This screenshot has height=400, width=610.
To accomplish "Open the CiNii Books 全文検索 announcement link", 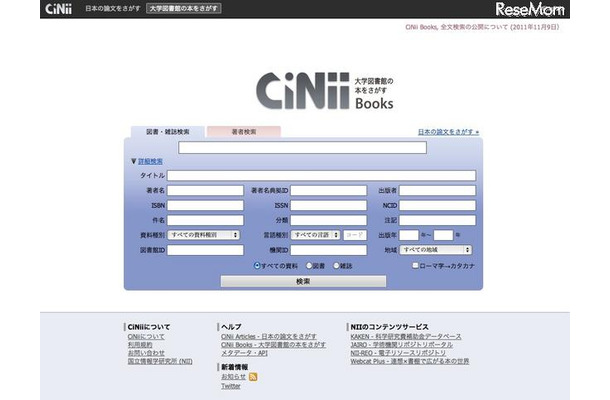I will click(x=482, y=27).
